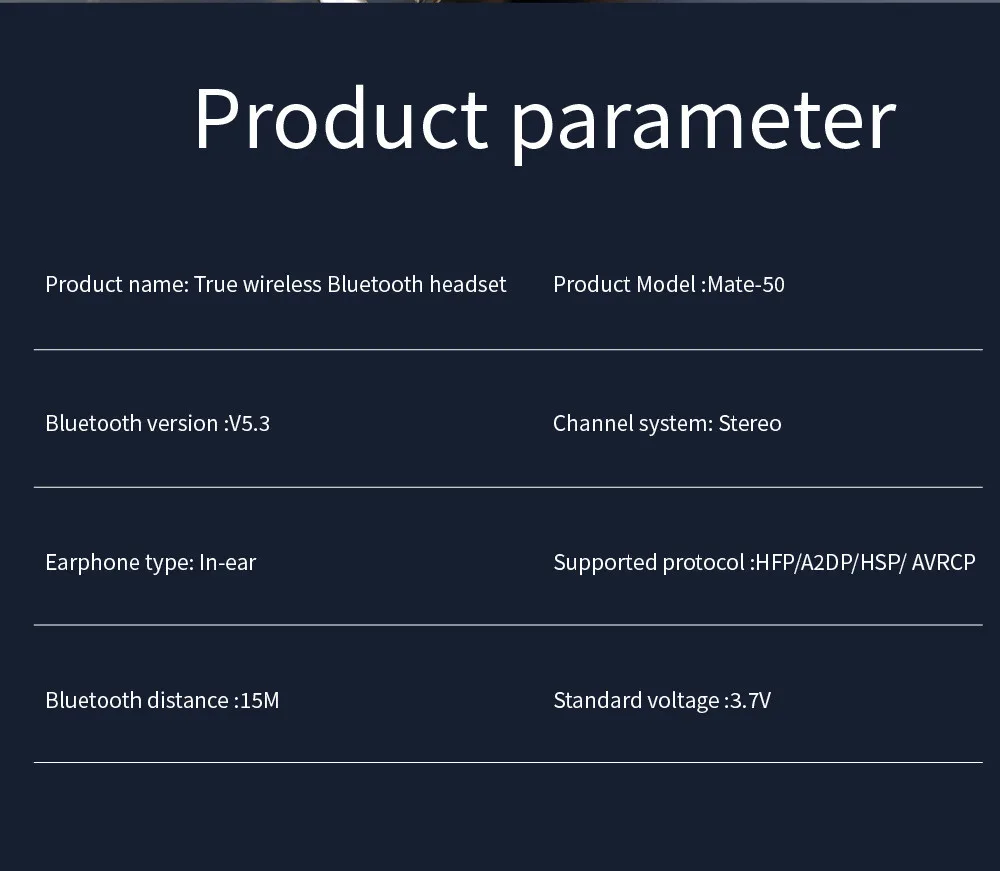Click the 'Channel system:' label
Image resolution: width=1000 pixels, height=871 pixels.
point(633,424)
